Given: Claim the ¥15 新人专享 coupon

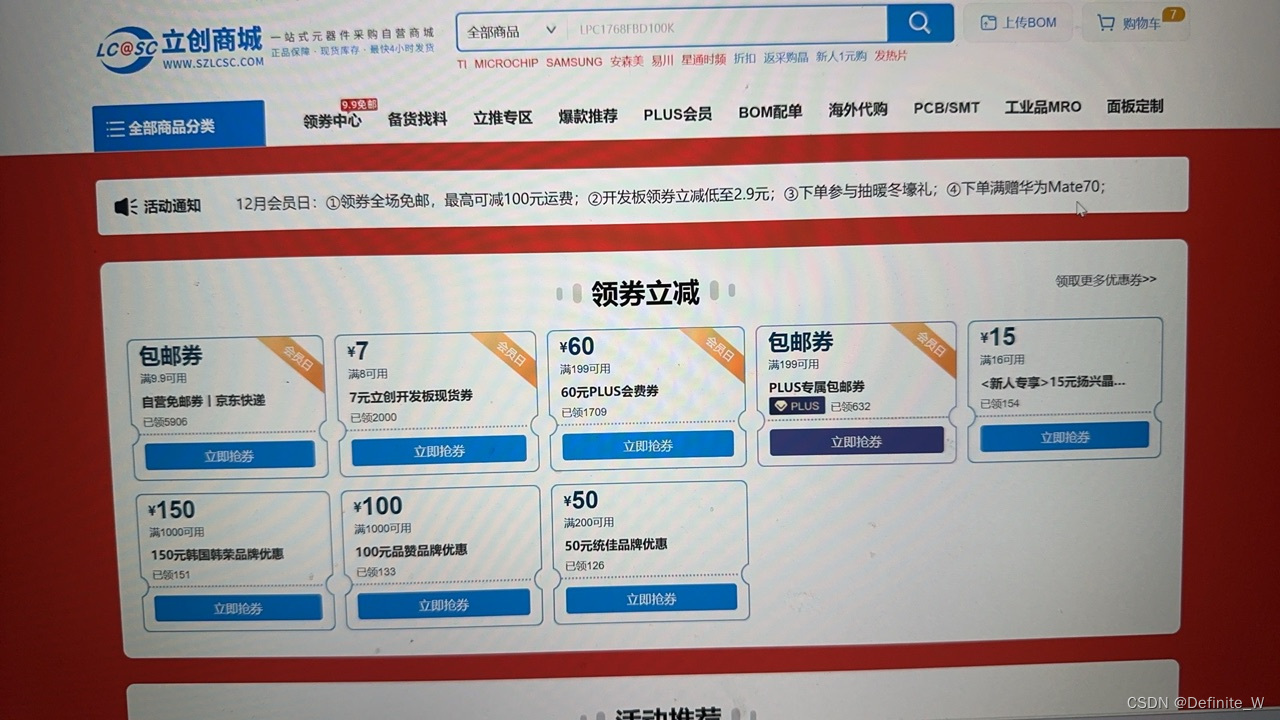Looking at the screenshot, I should tap(1065, 437).
